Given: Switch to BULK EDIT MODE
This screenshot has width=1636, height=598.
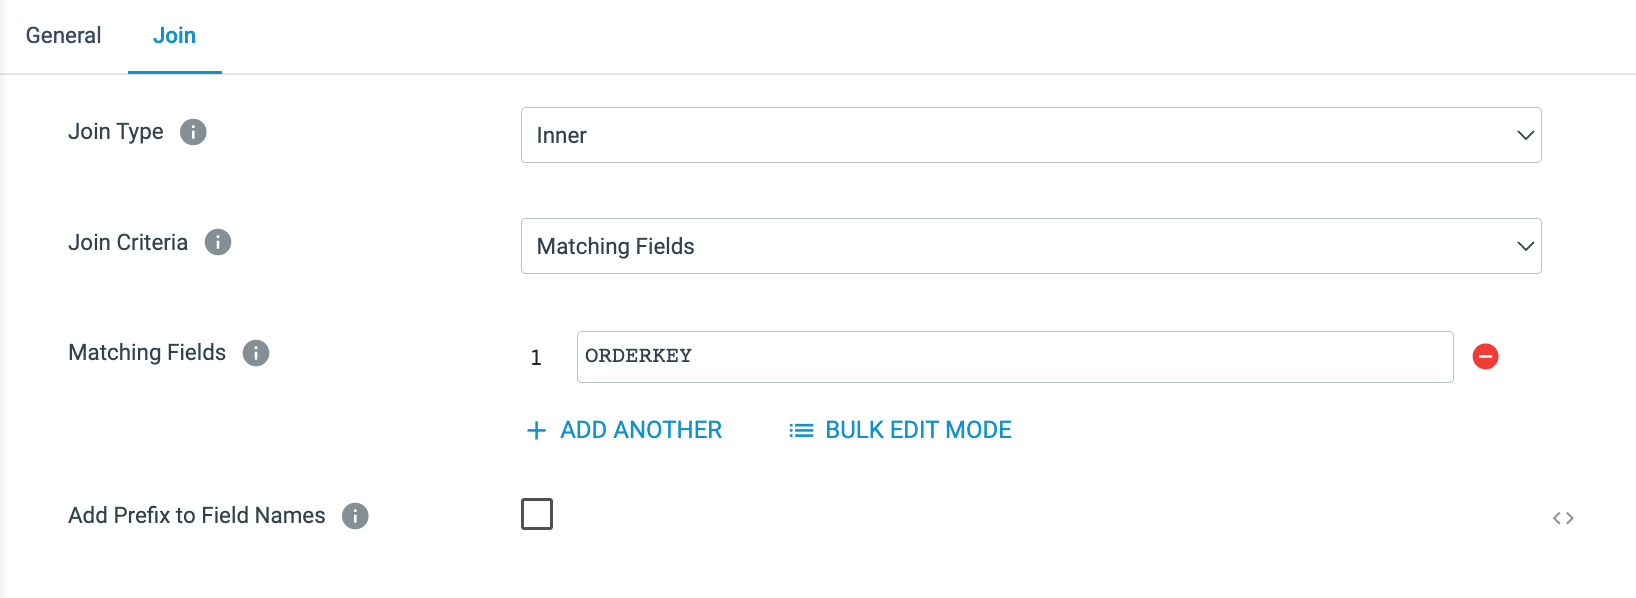Looking at the screenshot, I should click(x=918, y=430).
